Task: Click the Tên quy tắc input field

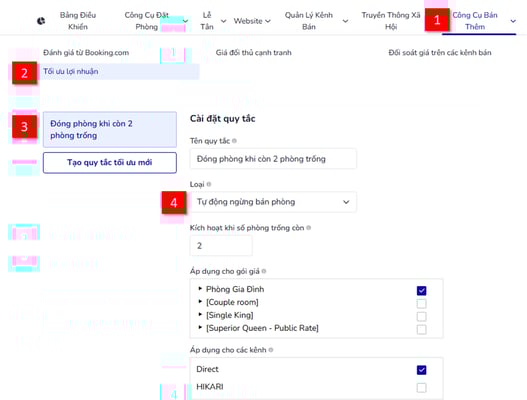Action: (273, 159)
